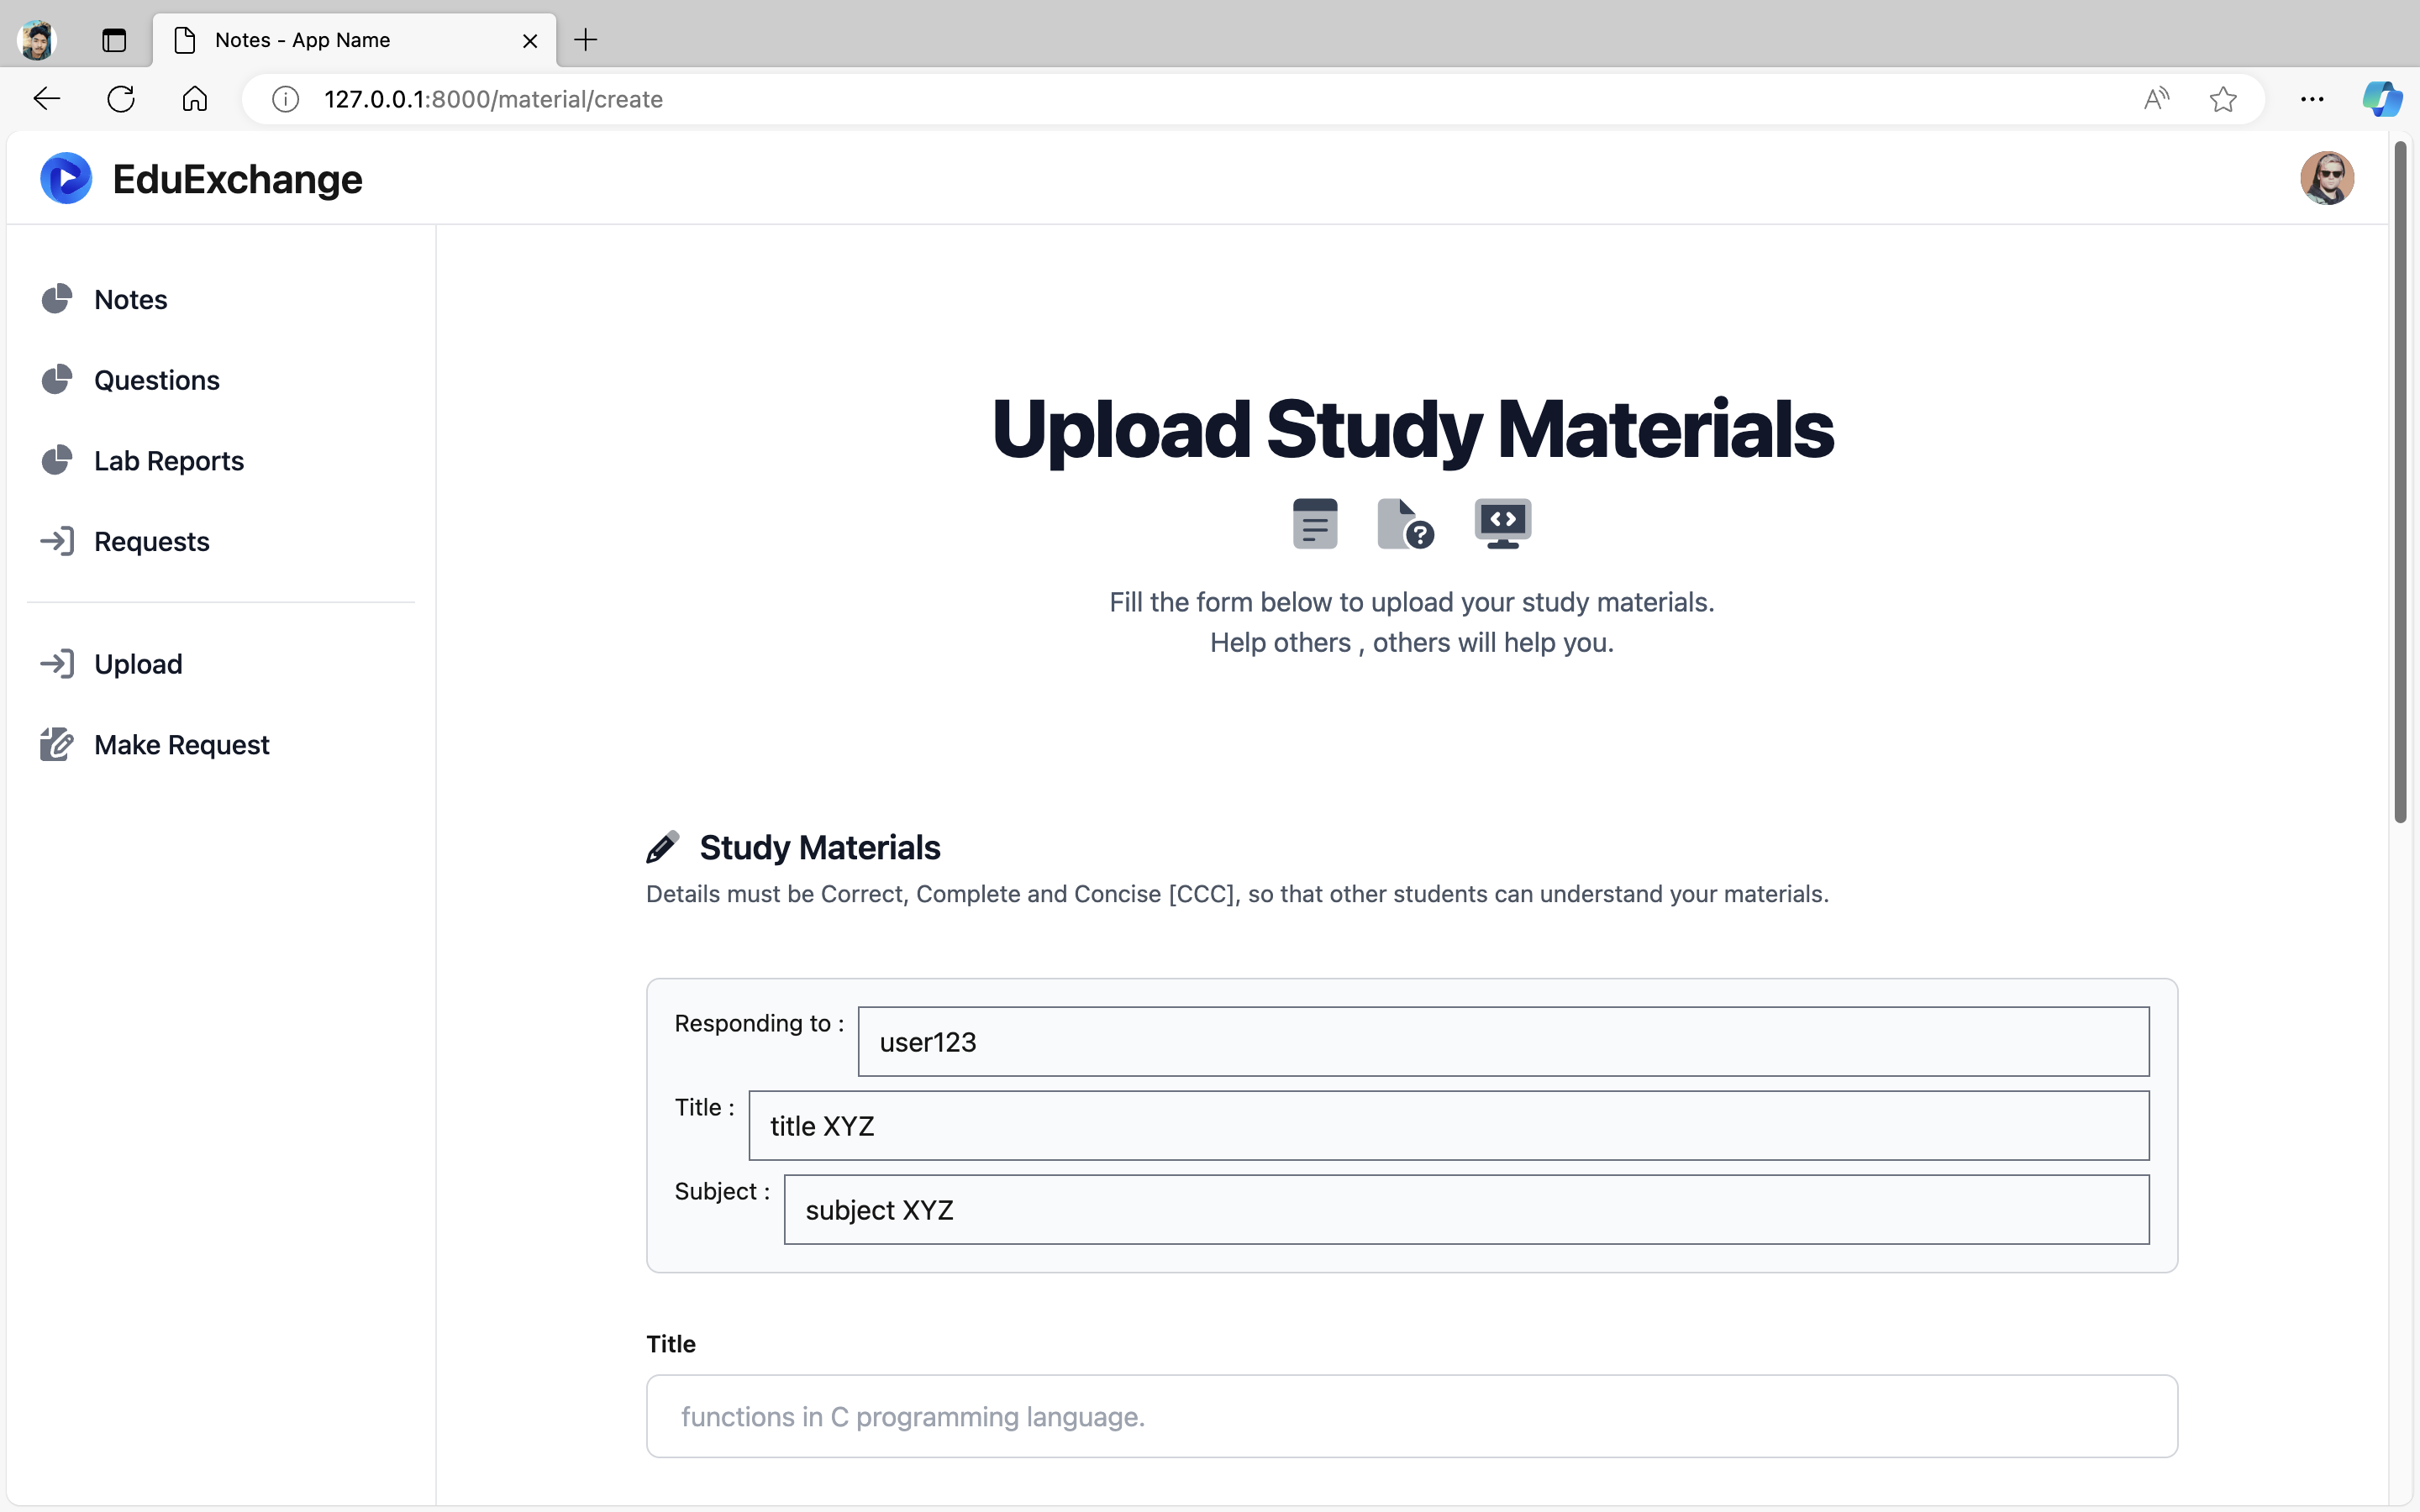Screen dimensions: 2420x1512
Task: Open browser settings and more menu
Action: (2311, 99)
